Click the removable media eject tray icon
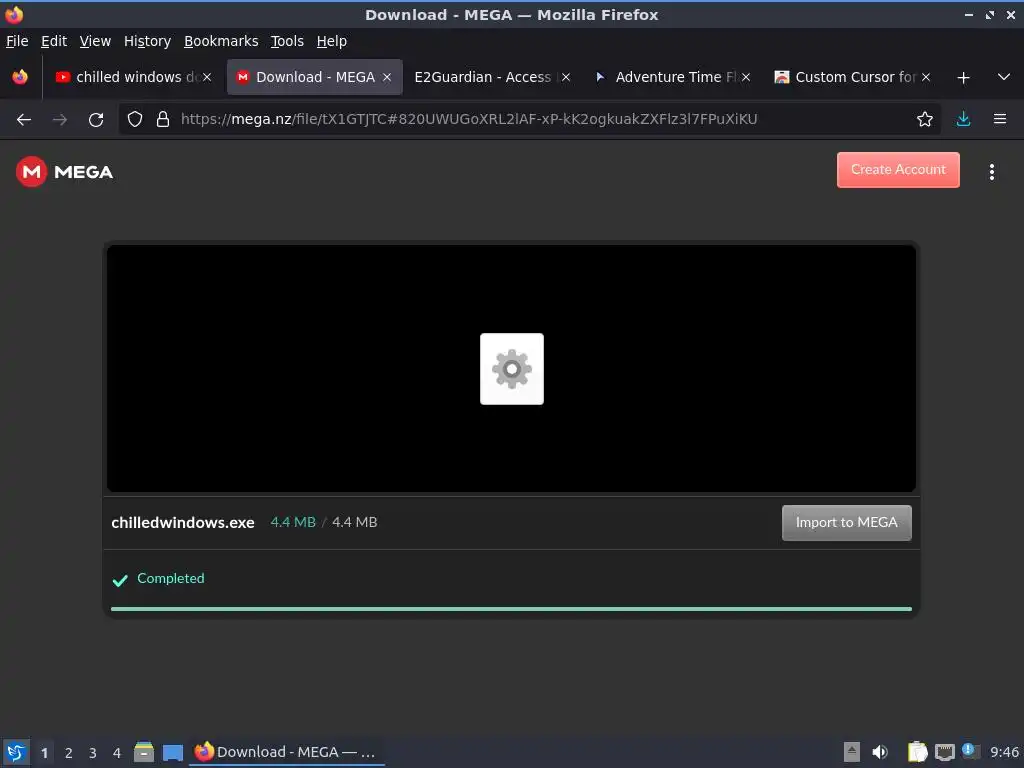Screen dimensions: 1024x768 tap(852, 752)
